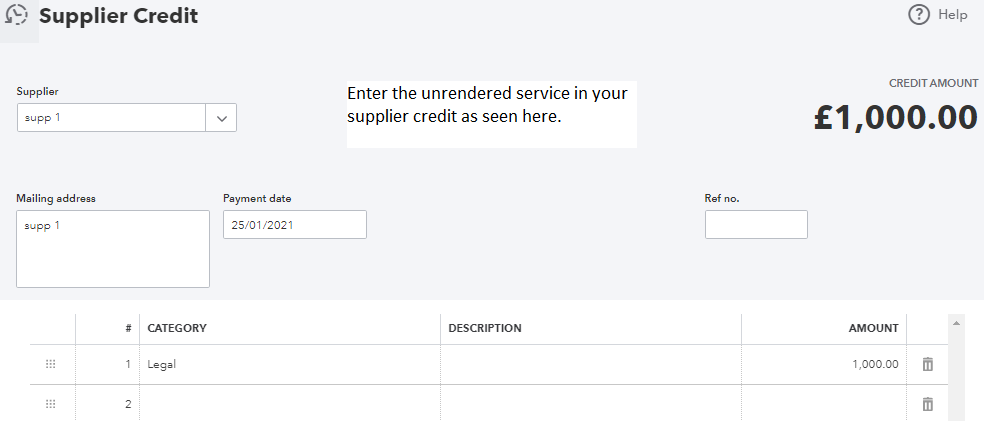
Task: Expand the Supplier dropdown arrow
Action: 221,118
